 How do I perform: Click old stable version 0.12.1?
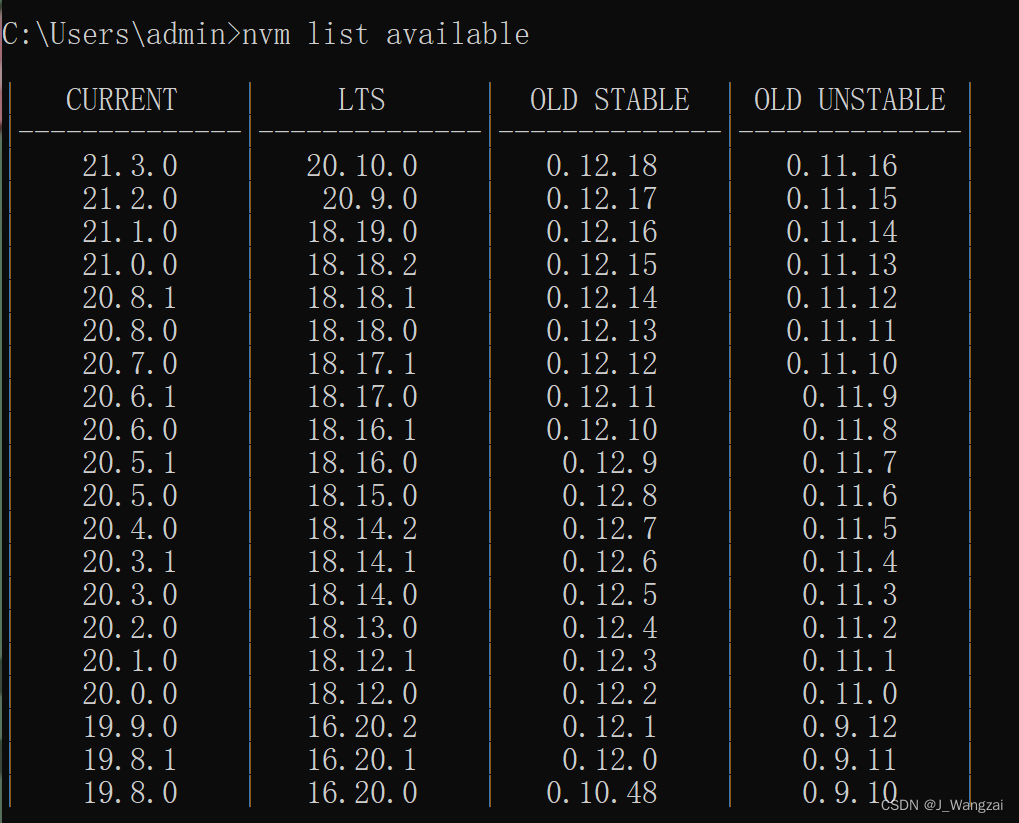610,727
